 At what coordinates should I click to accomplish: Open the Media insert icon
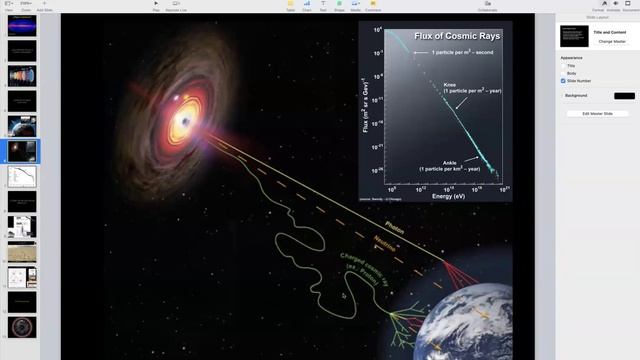(x=355, y=3)
